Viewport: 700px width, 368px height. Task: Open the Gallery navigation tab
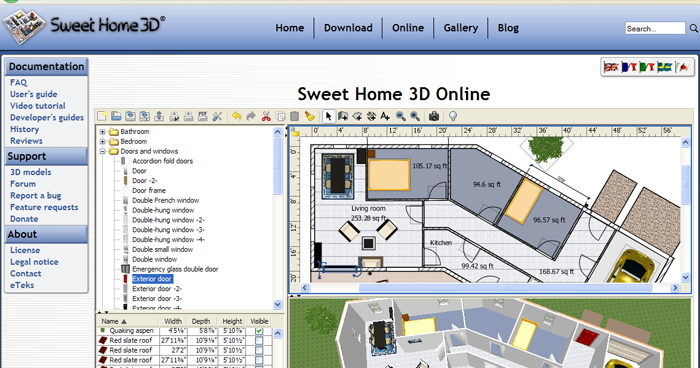pos(461,28)
